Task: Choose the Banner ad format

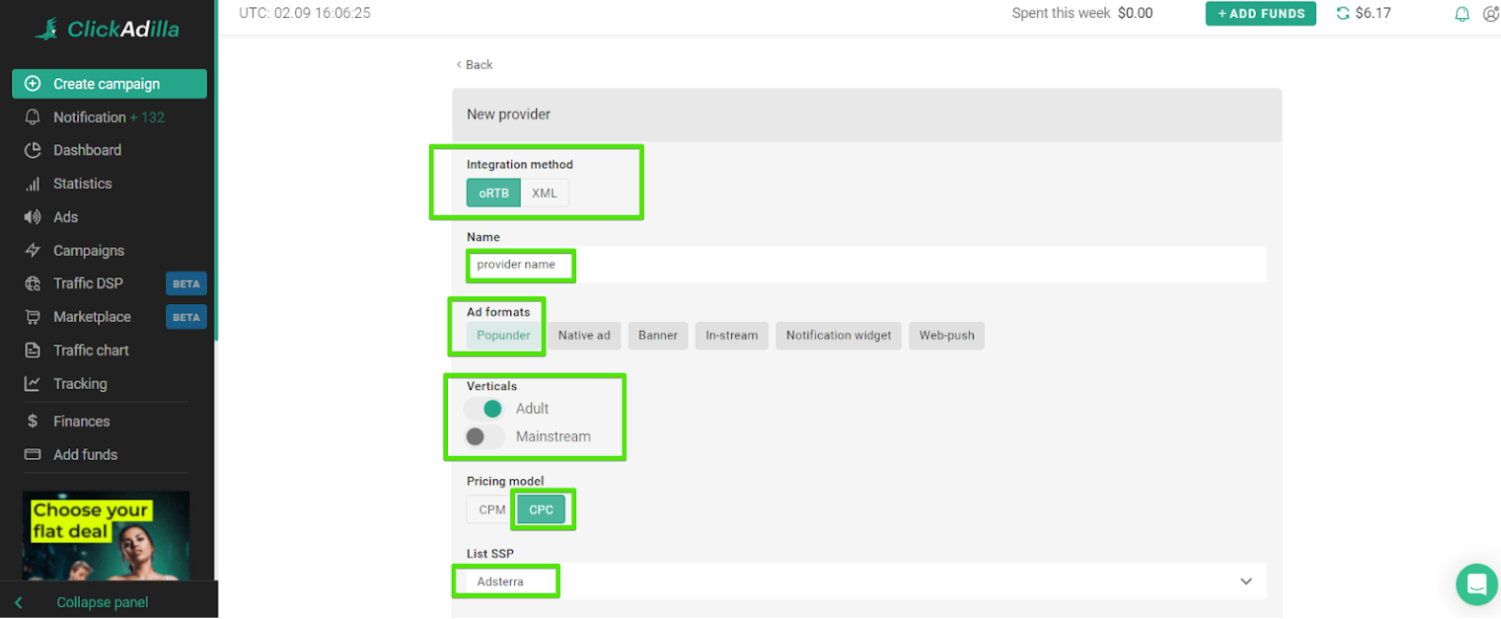Action: [x=657, y=335]
